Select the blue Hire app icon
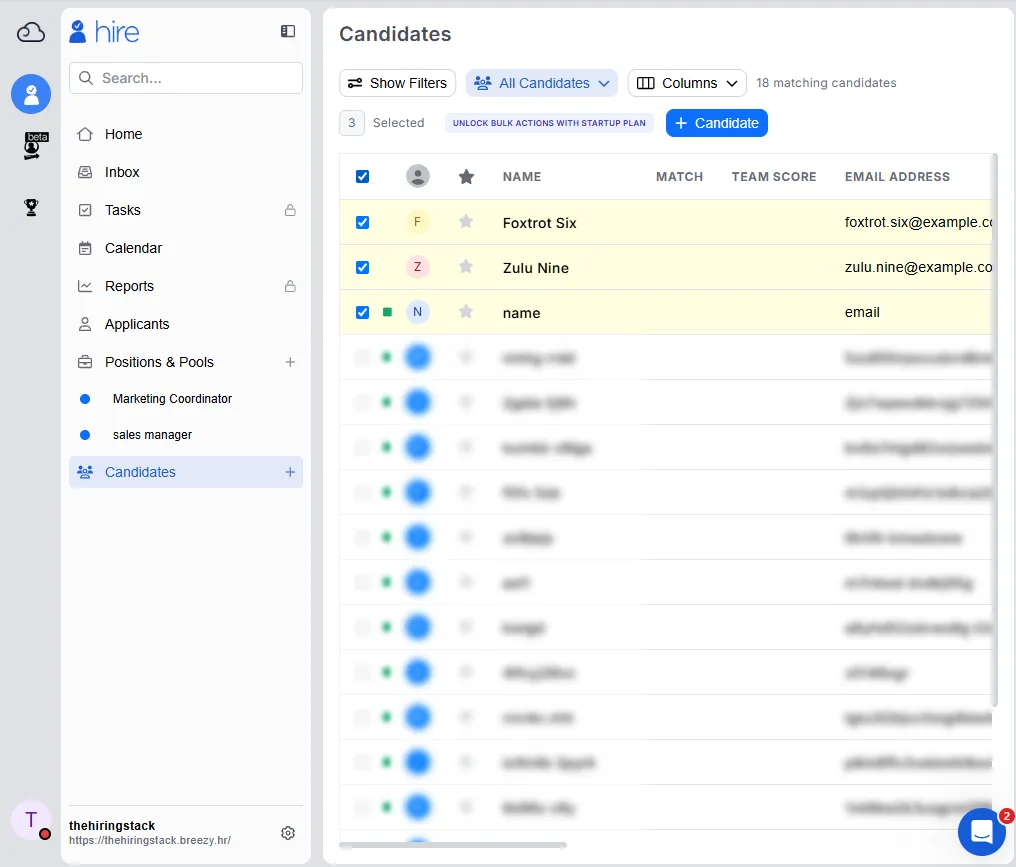The height and width of the screenshot is (867, 1016). [x=30, y=94]
